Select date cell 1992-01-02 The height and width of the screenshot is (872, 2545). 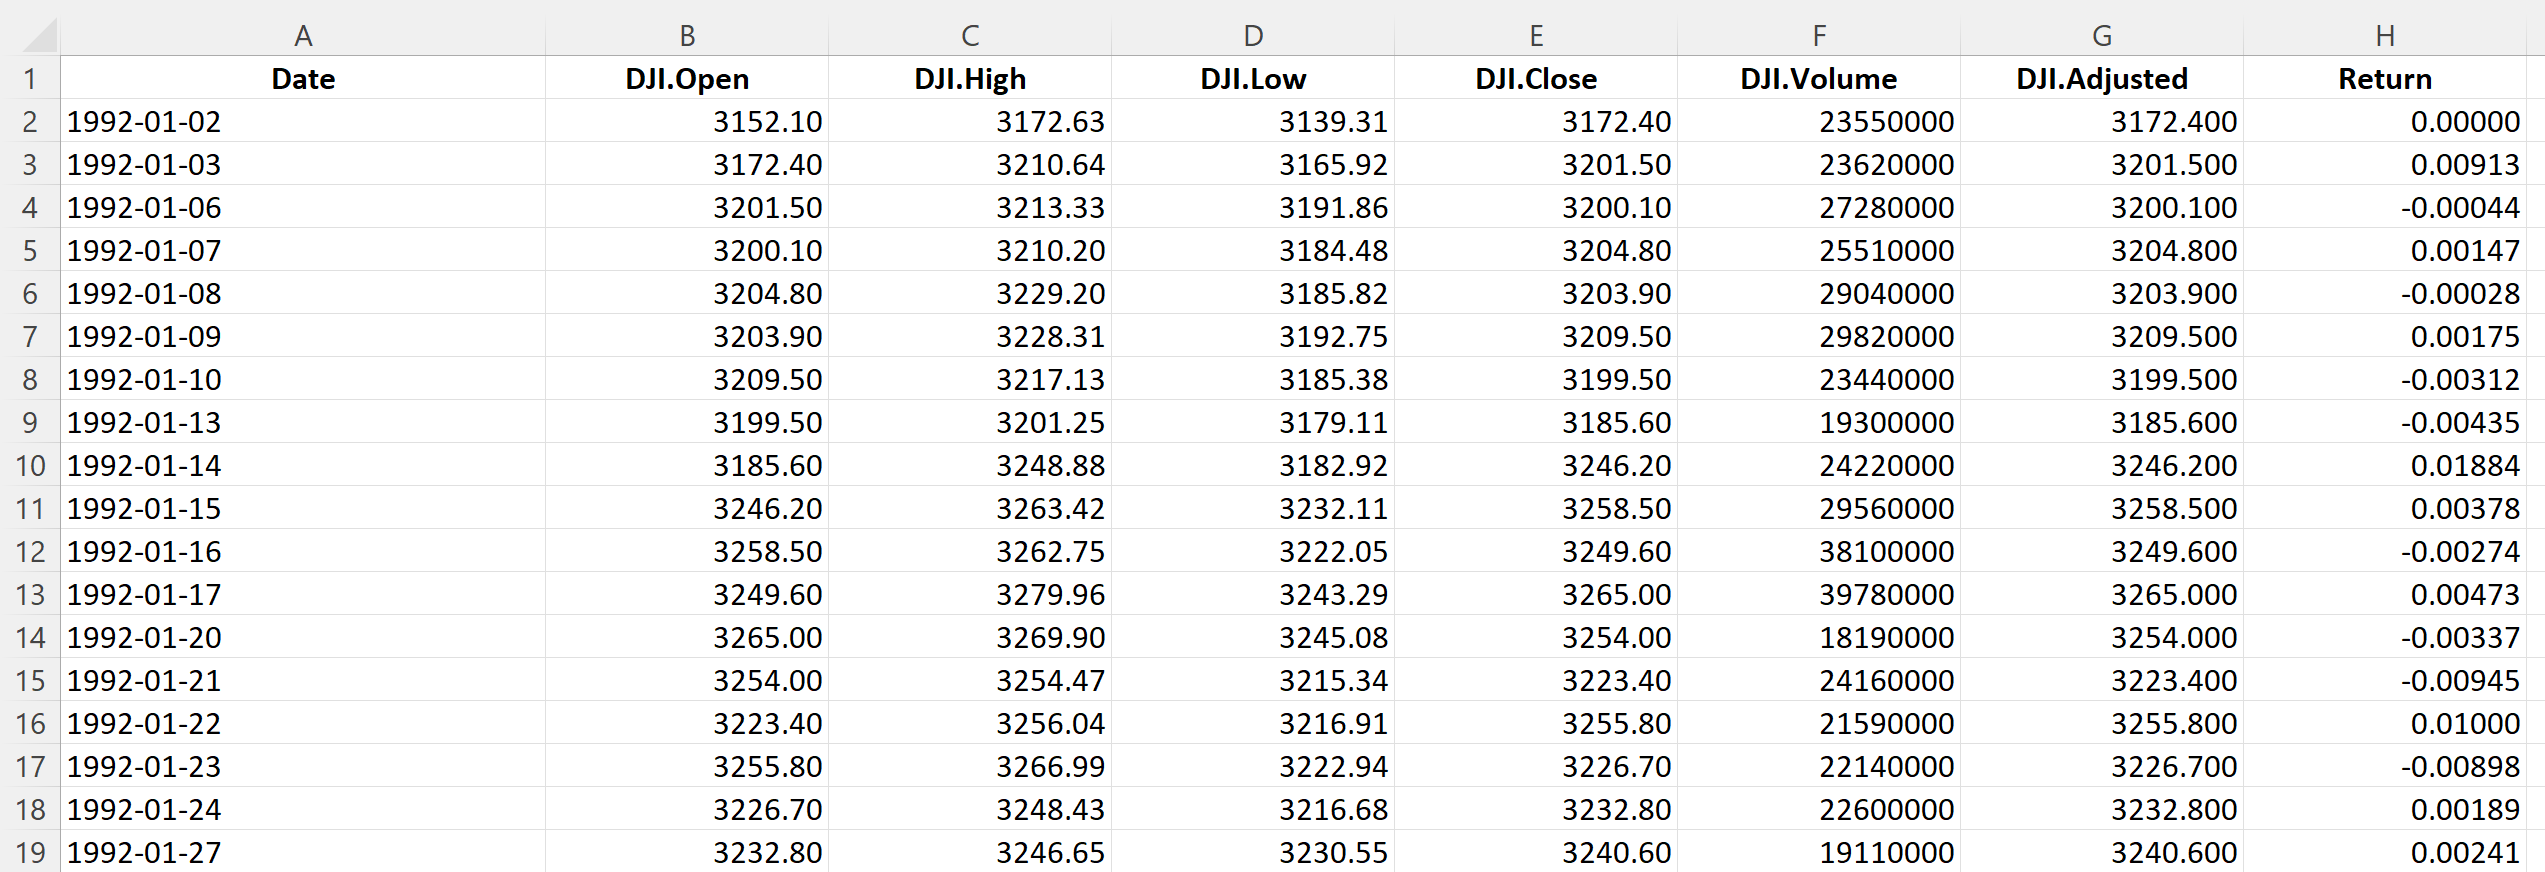(x=303, y=121)
